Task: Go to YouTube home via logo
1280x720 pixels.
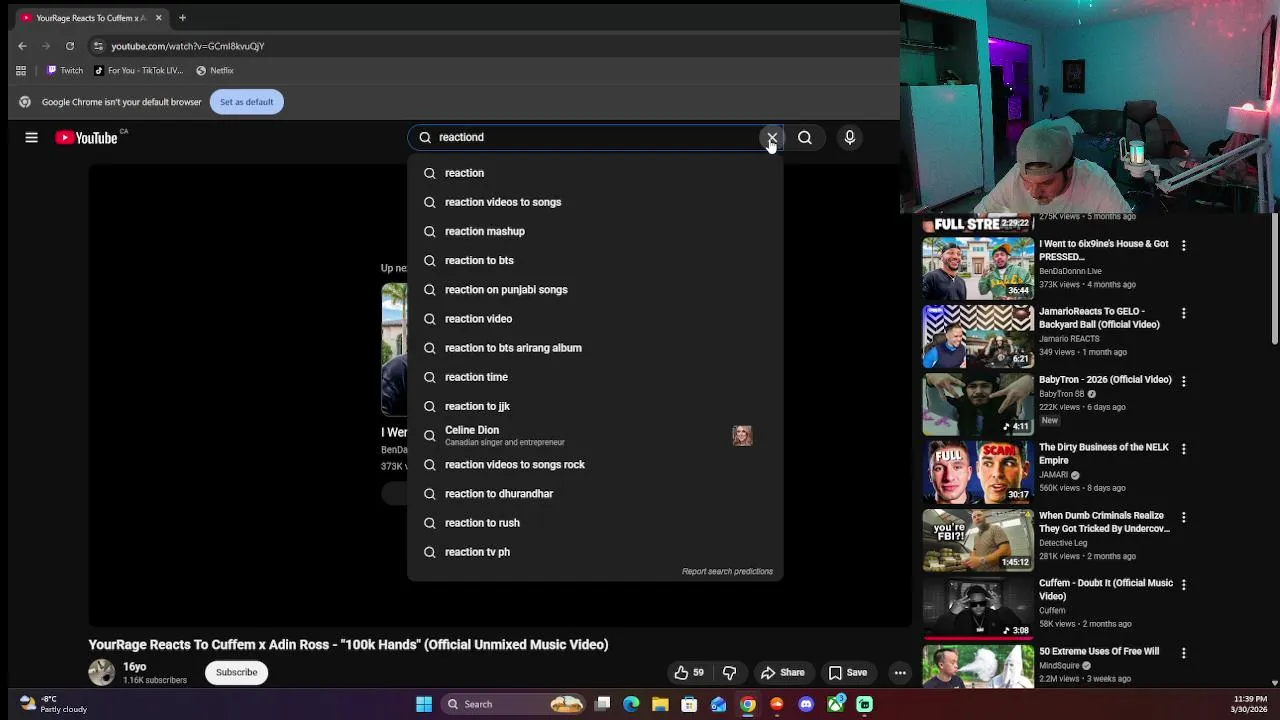Action: pos(87,138)
